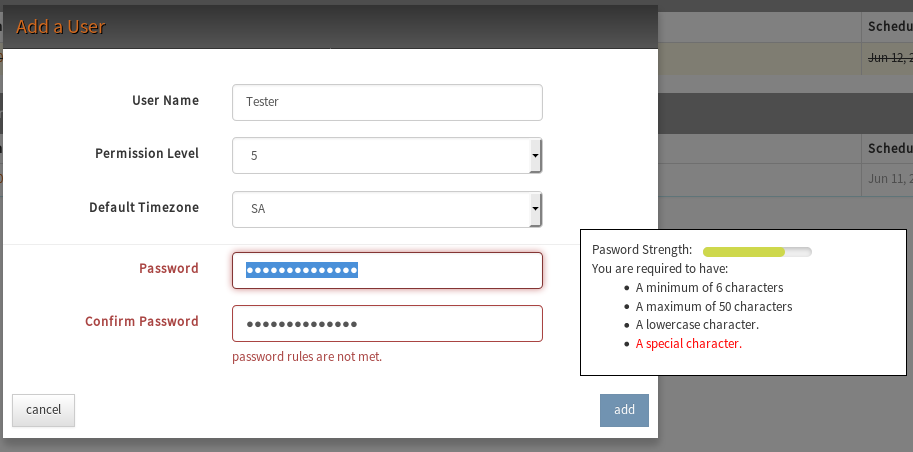Click the Add a User dialog title

tap(61, 27)
